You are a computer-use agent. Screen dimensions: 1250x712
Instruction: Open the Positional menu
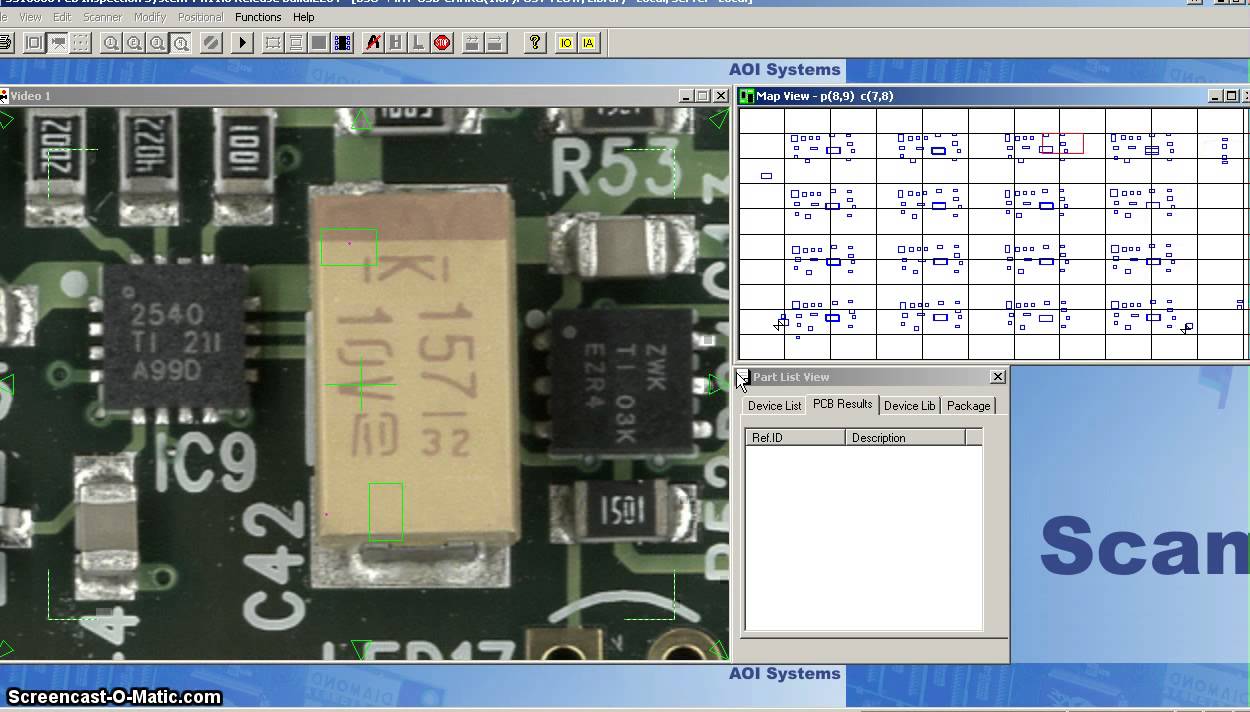200,17
